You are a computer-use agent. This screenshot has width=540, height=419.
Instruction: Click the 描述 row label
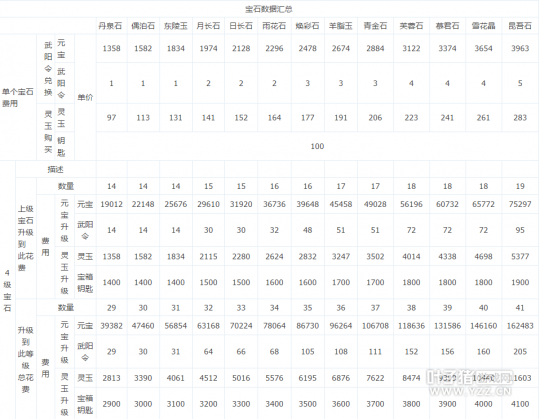click(55, 169)
